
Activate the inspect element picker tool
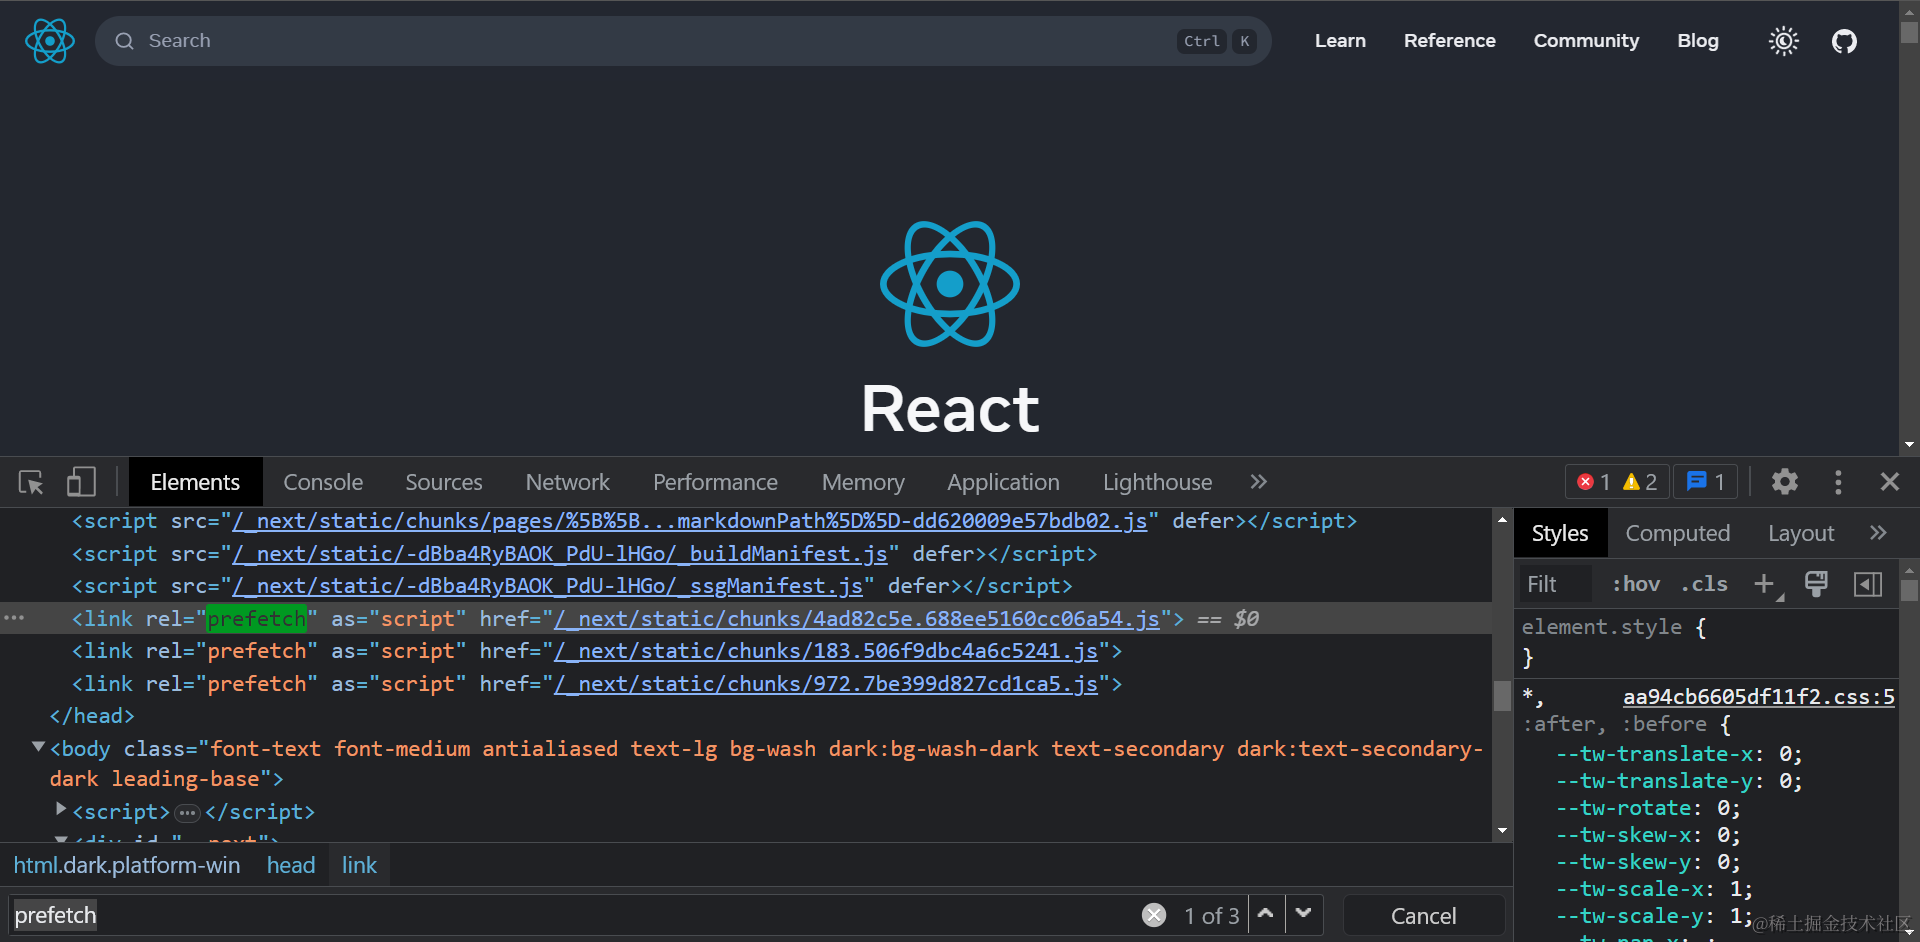point(31,483)
